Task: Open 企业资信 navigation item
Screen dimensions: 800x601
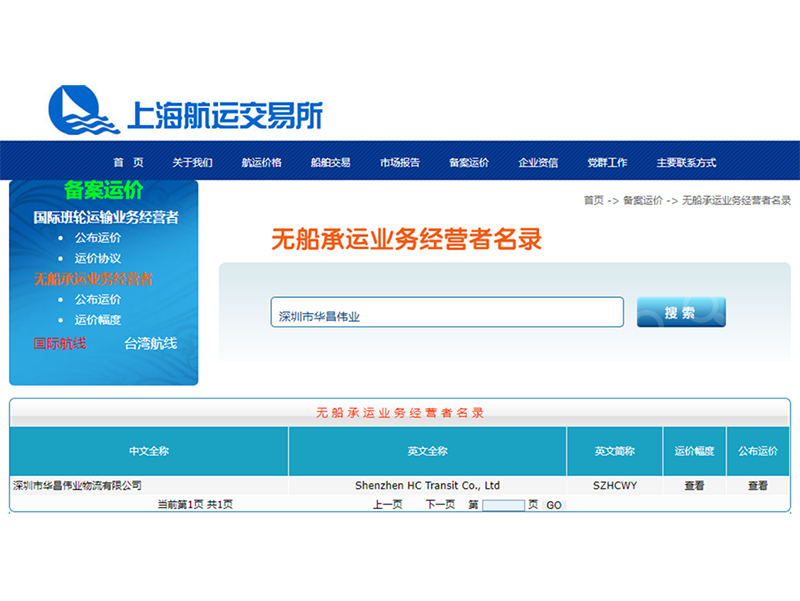Action: pyautogui.click(x=538, y=162)
